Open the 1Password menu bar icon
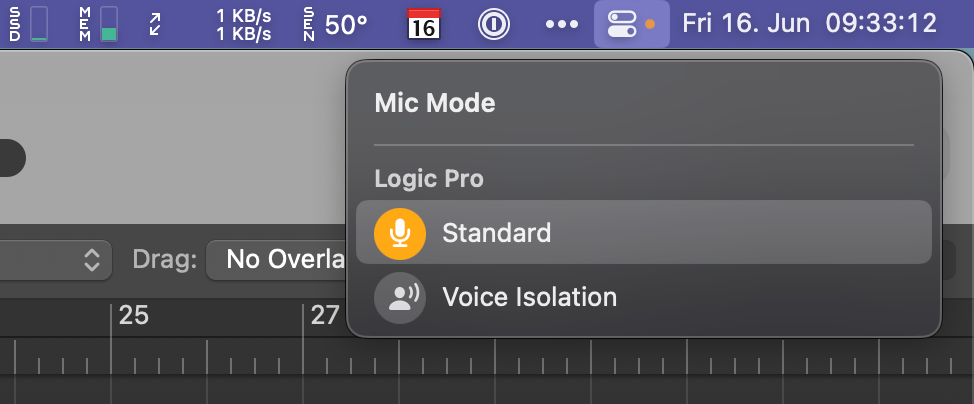 tap(493, 24)
